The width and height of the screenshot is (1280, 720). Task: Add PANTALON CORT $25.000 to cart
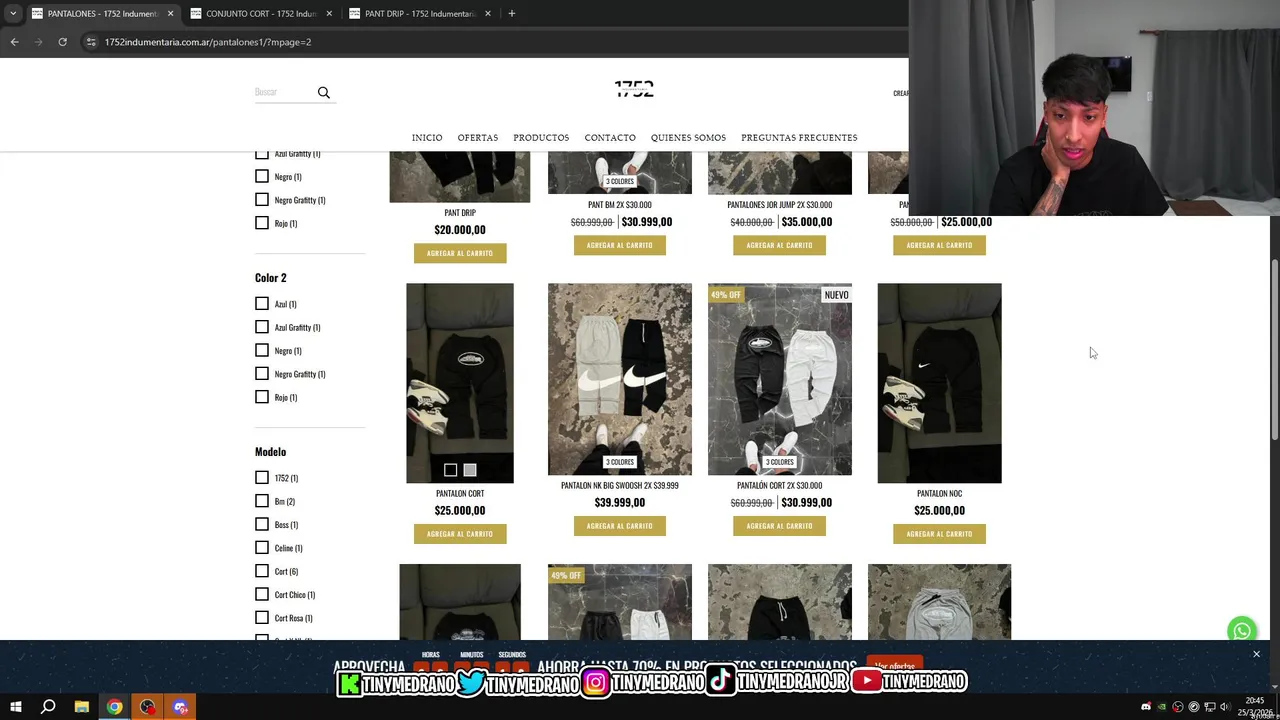460,534
